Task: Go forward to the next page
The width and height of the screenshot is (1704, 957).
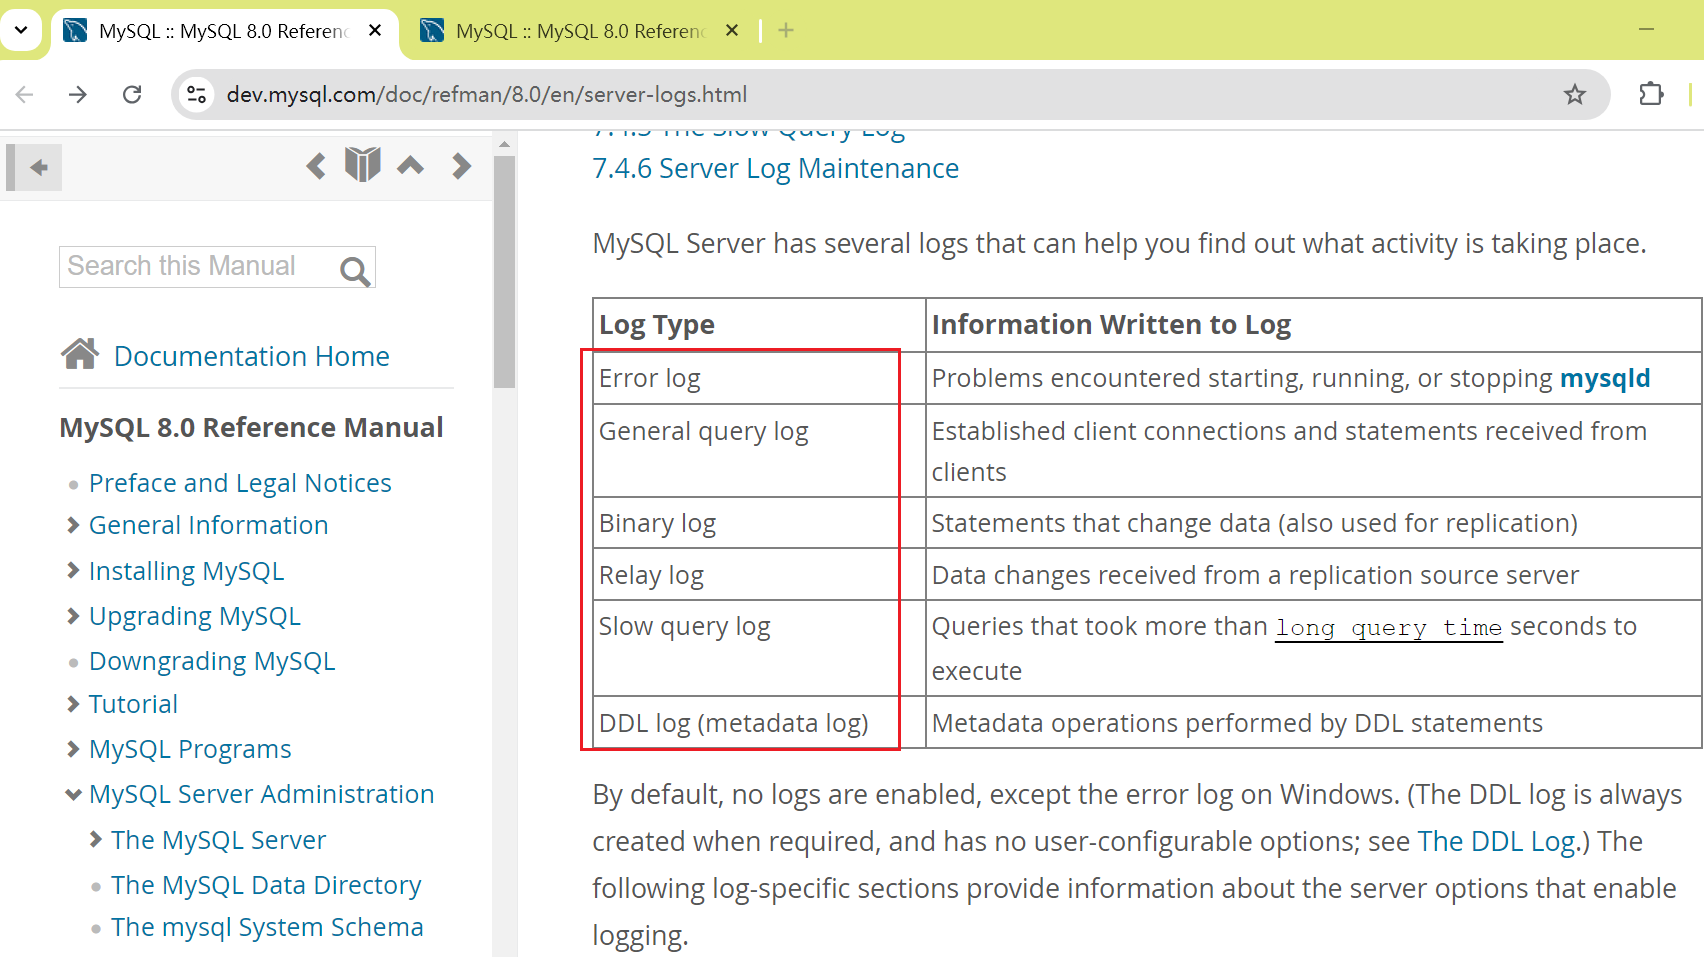Action: [78, 95]
